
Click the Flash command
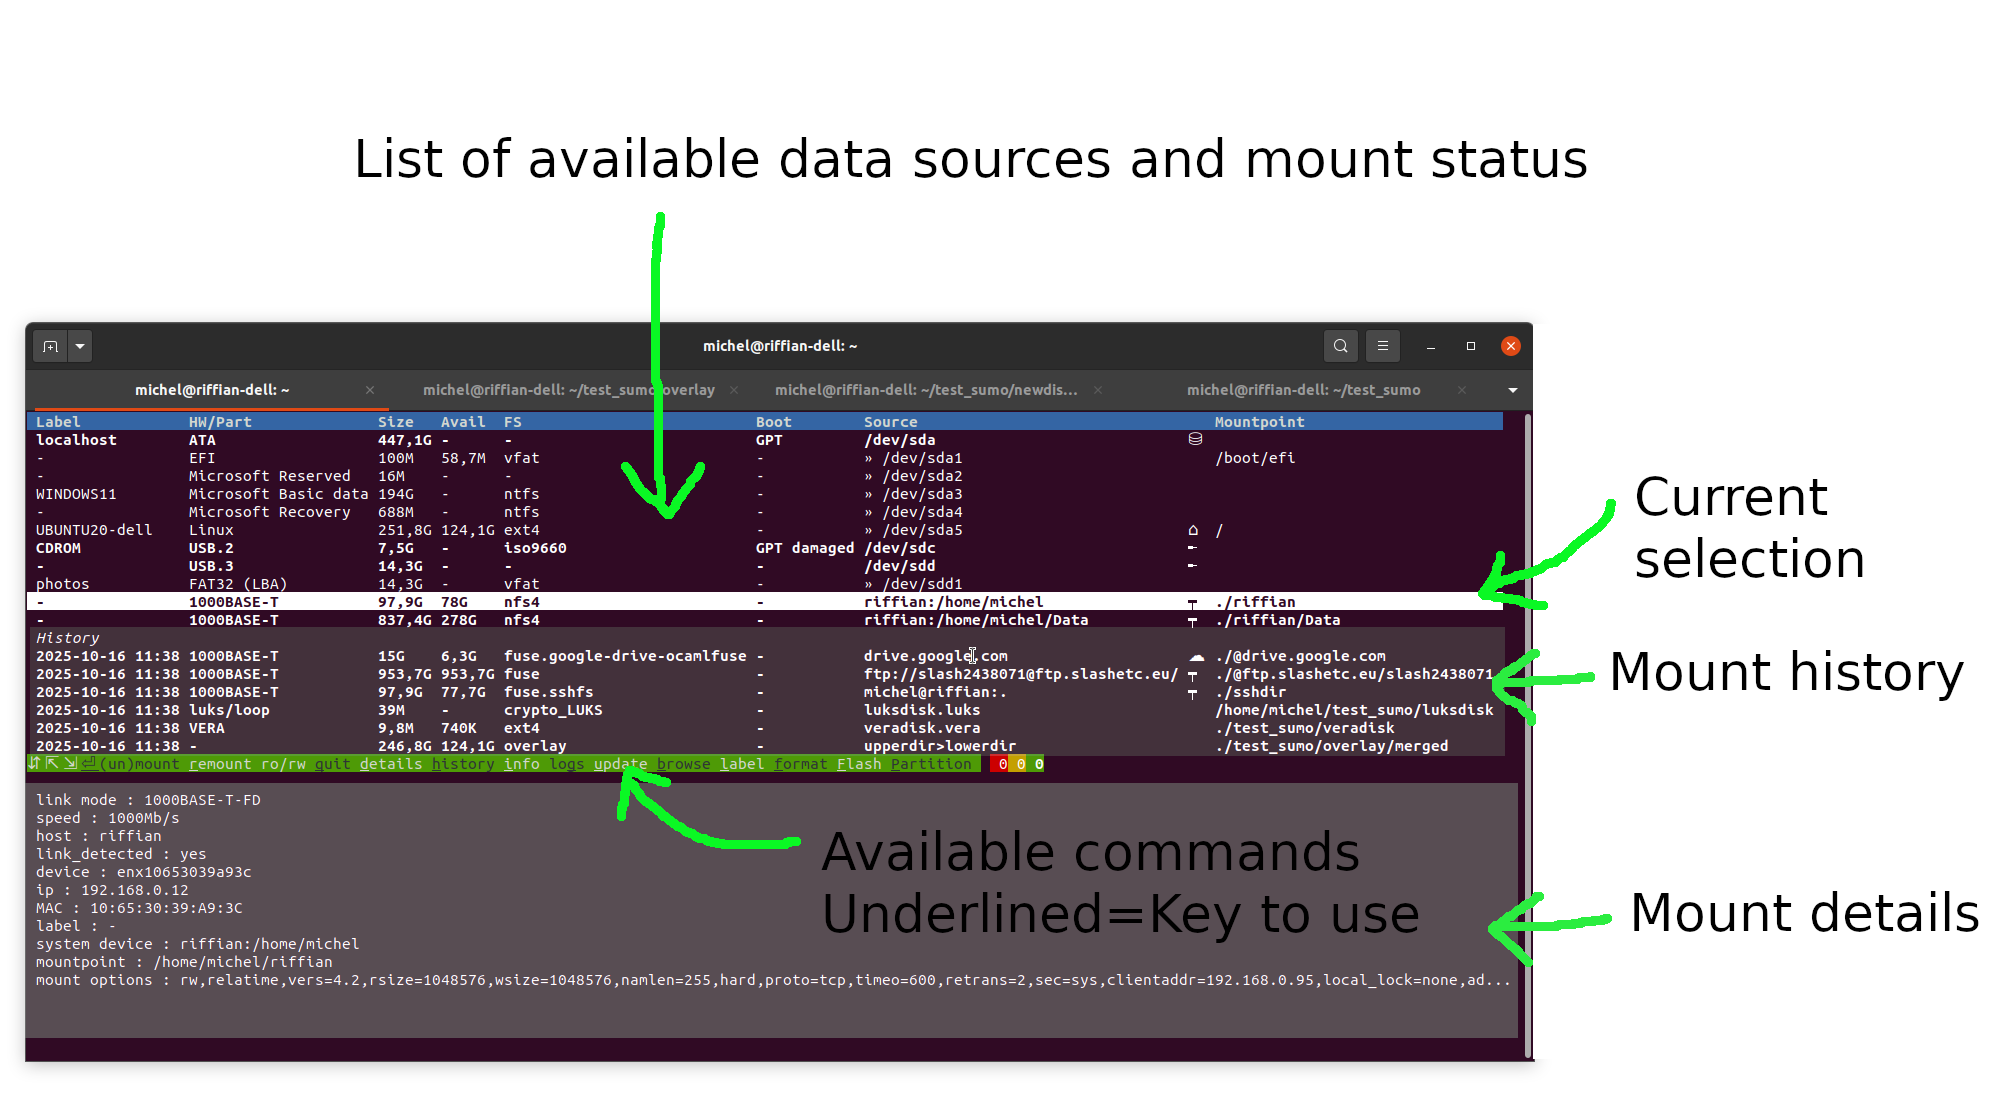[x=859, y=764]
